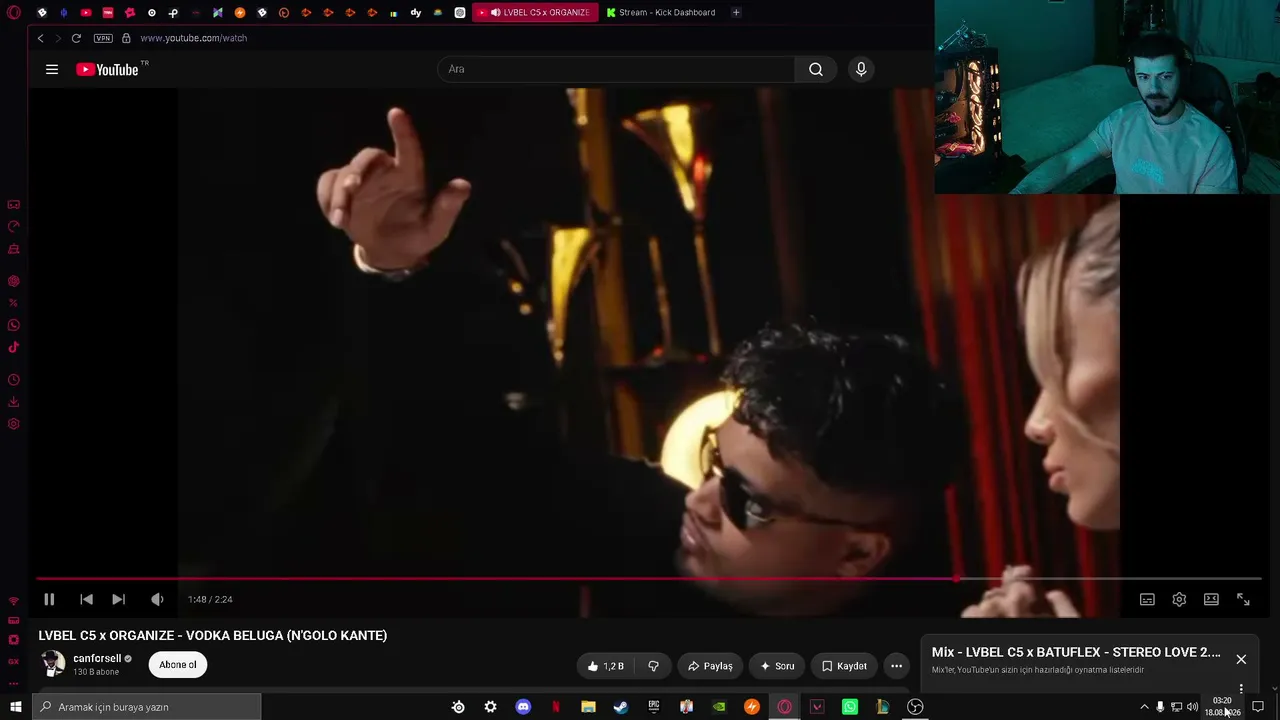Dislike the video with thumbs down
The width and height of the screenshot is (1280, 720).
[x=653, y=666]
